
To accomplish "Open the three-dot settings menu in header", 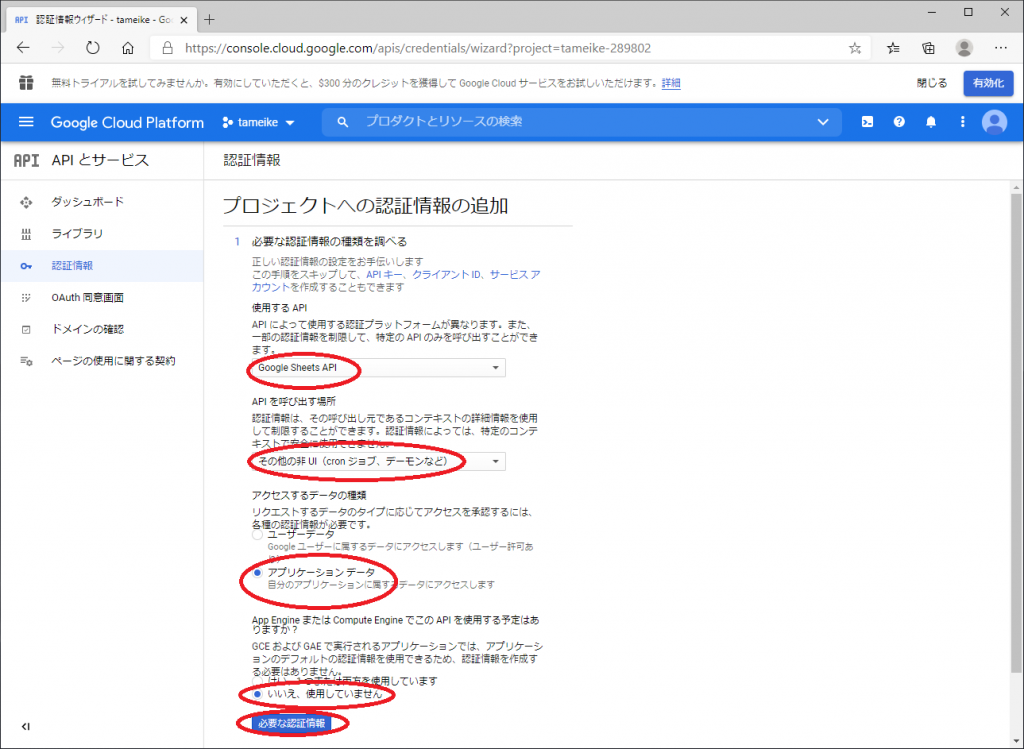I will click(x=962, y=122).
